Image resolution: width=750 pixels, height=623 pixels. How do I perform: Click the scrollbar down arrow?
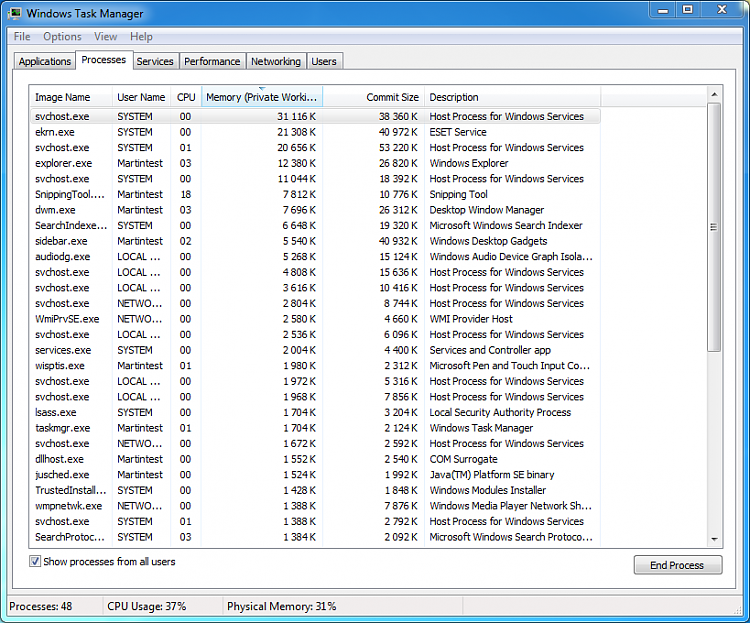click(714, 539)
